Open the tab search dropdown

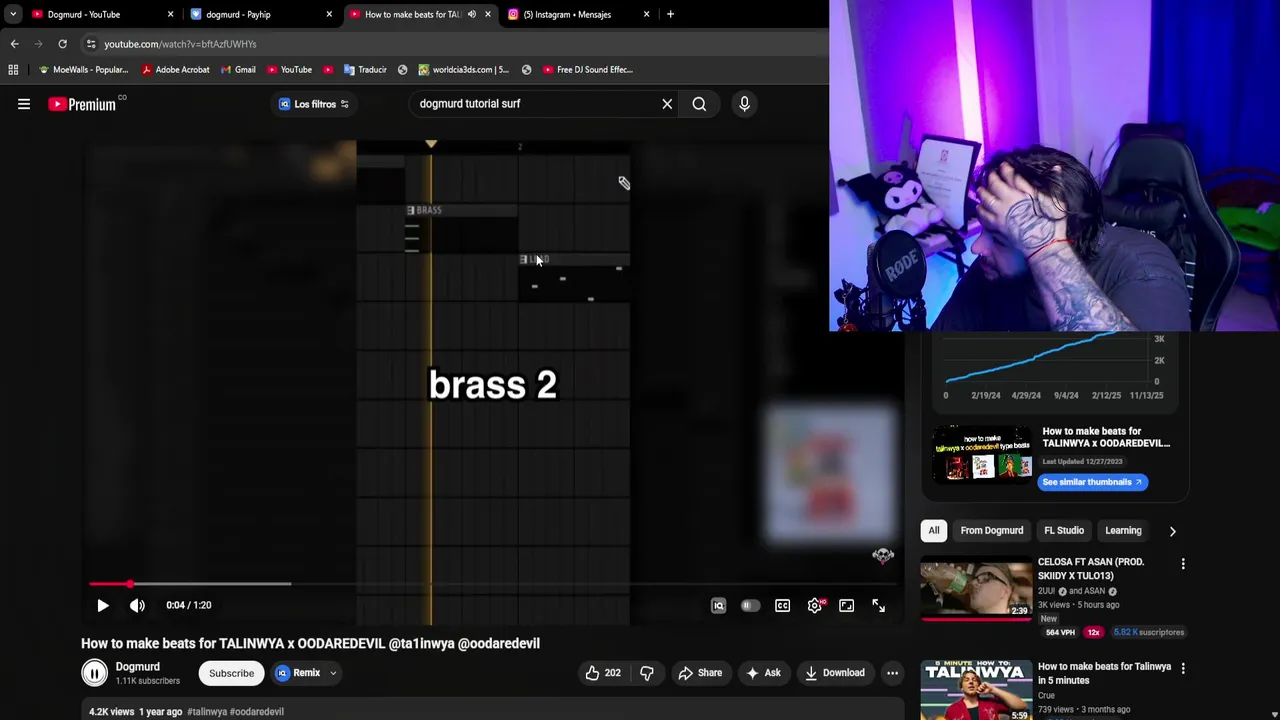coord(12,14)
